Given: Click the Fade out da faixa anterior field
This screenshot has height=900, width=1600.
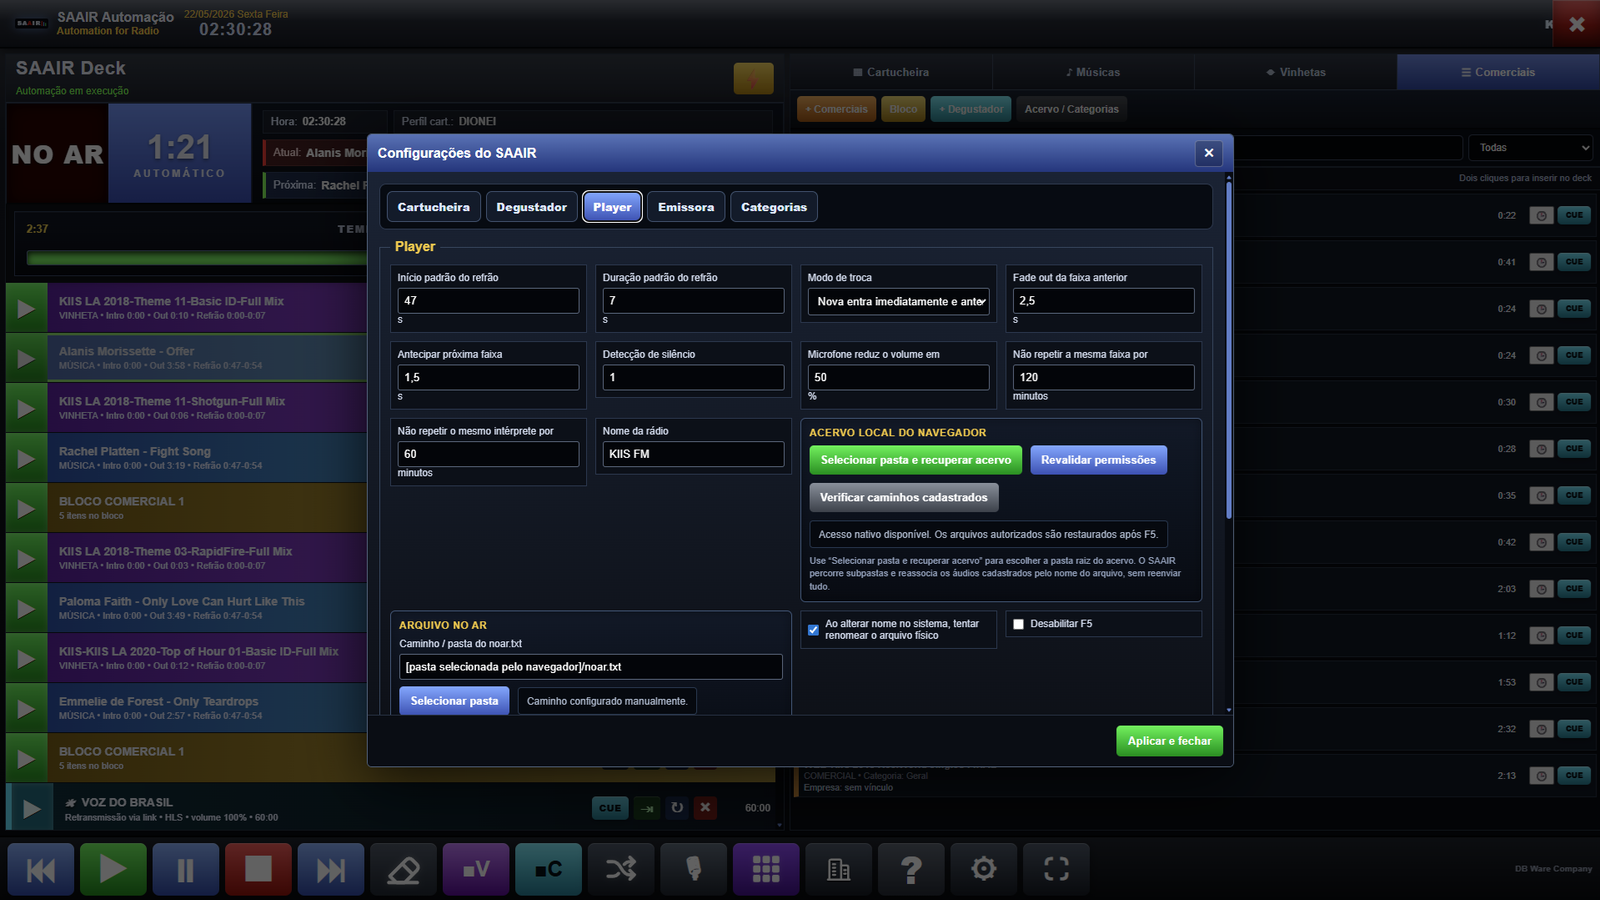Looking at the screenshot, I should pyautogui.click(x=1104, y=301).
